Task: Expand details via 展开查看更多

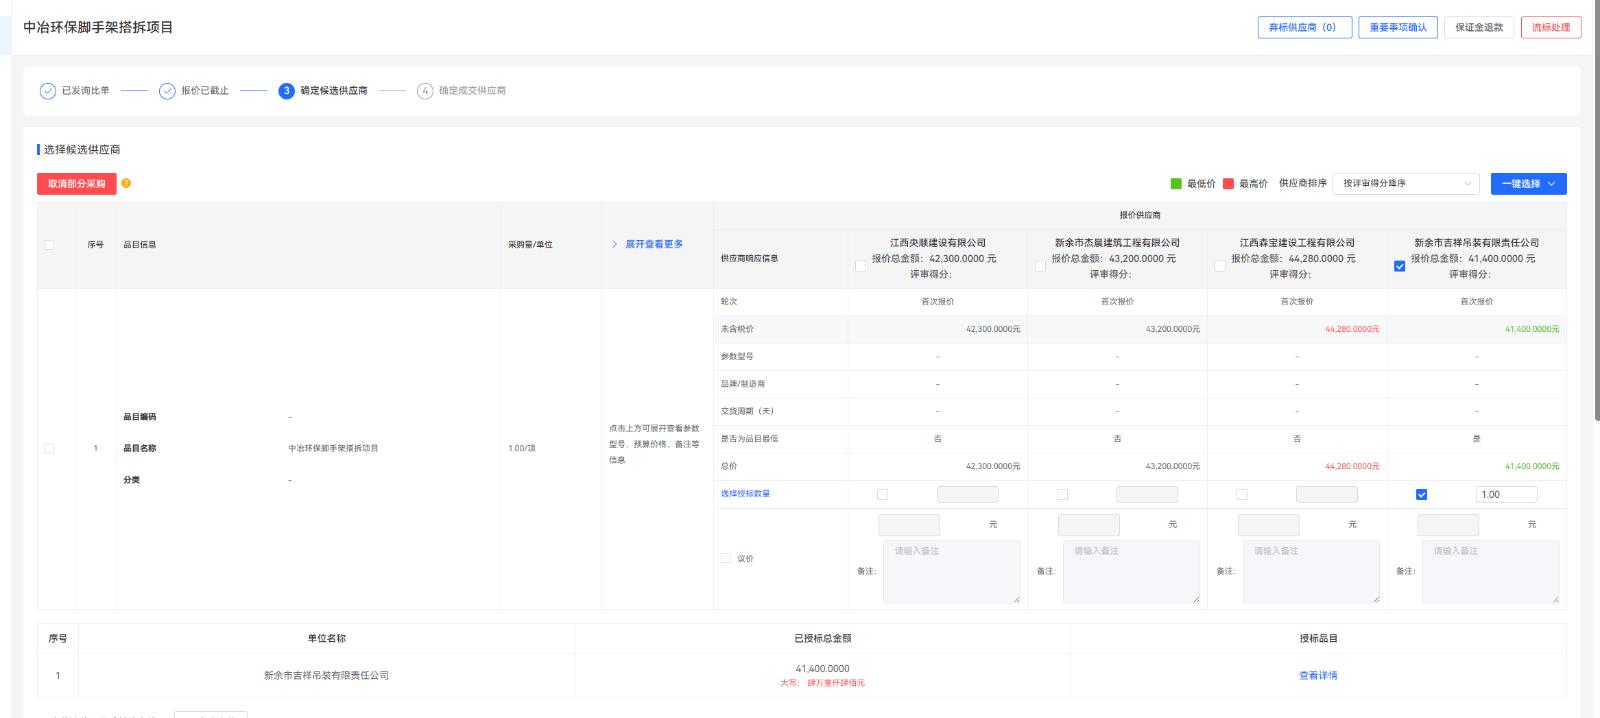Action: coord(654,244)
